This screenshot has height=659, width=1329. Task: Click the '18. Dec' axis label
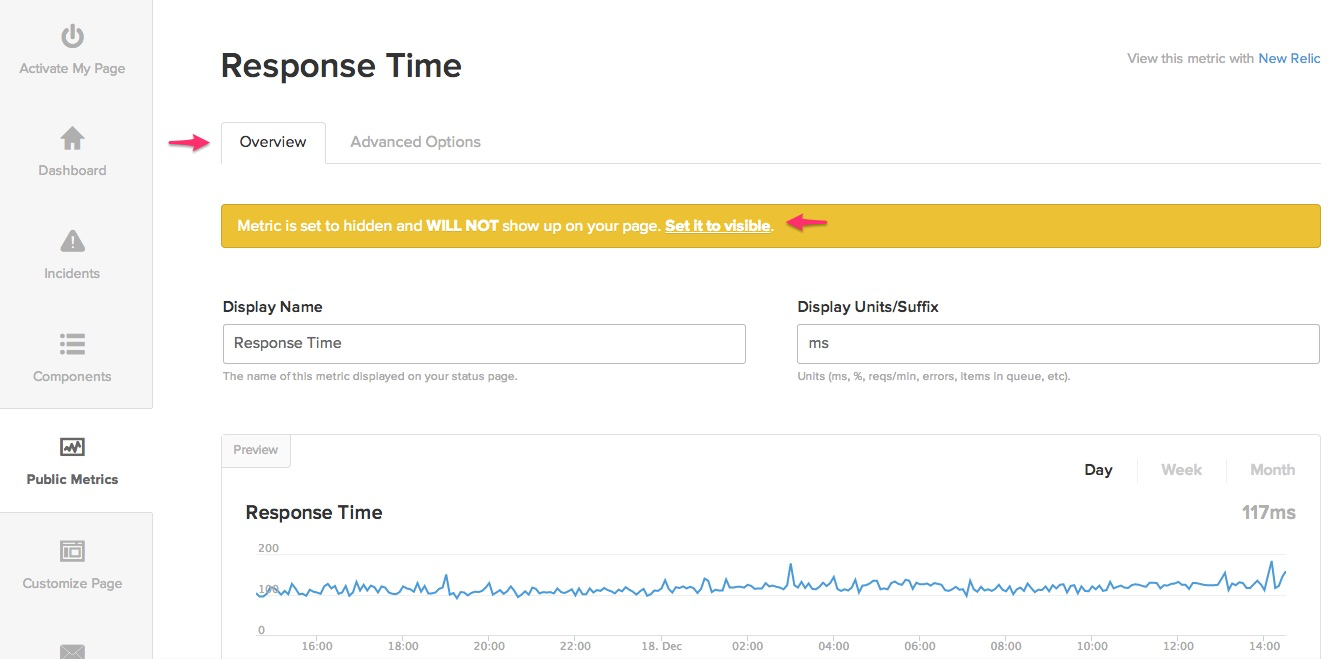point(662,646)
